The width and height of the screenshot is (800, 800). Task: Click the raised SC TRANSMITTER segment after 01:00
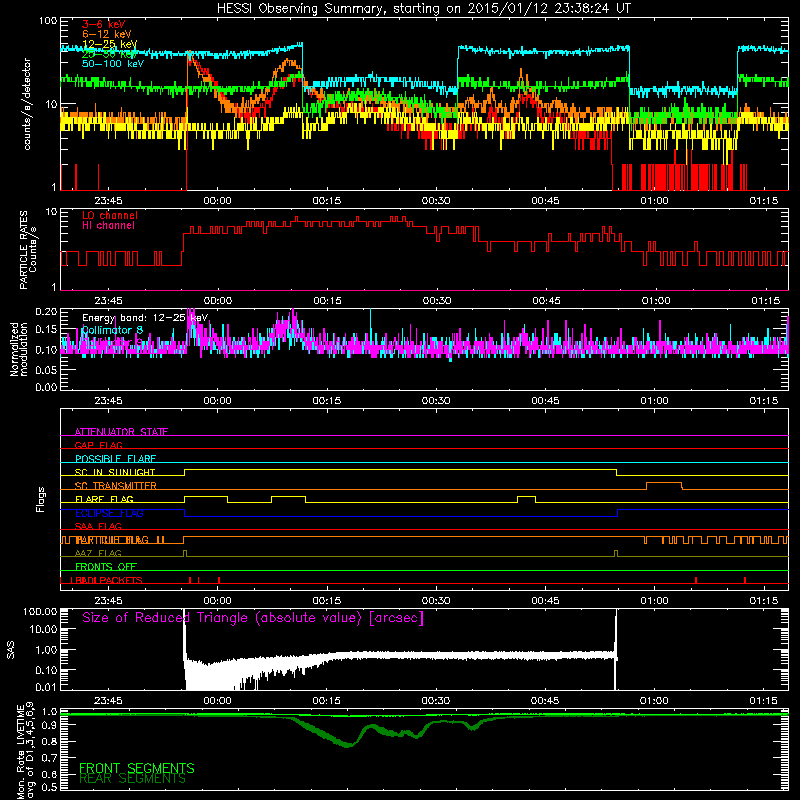(x=664, y=483)
